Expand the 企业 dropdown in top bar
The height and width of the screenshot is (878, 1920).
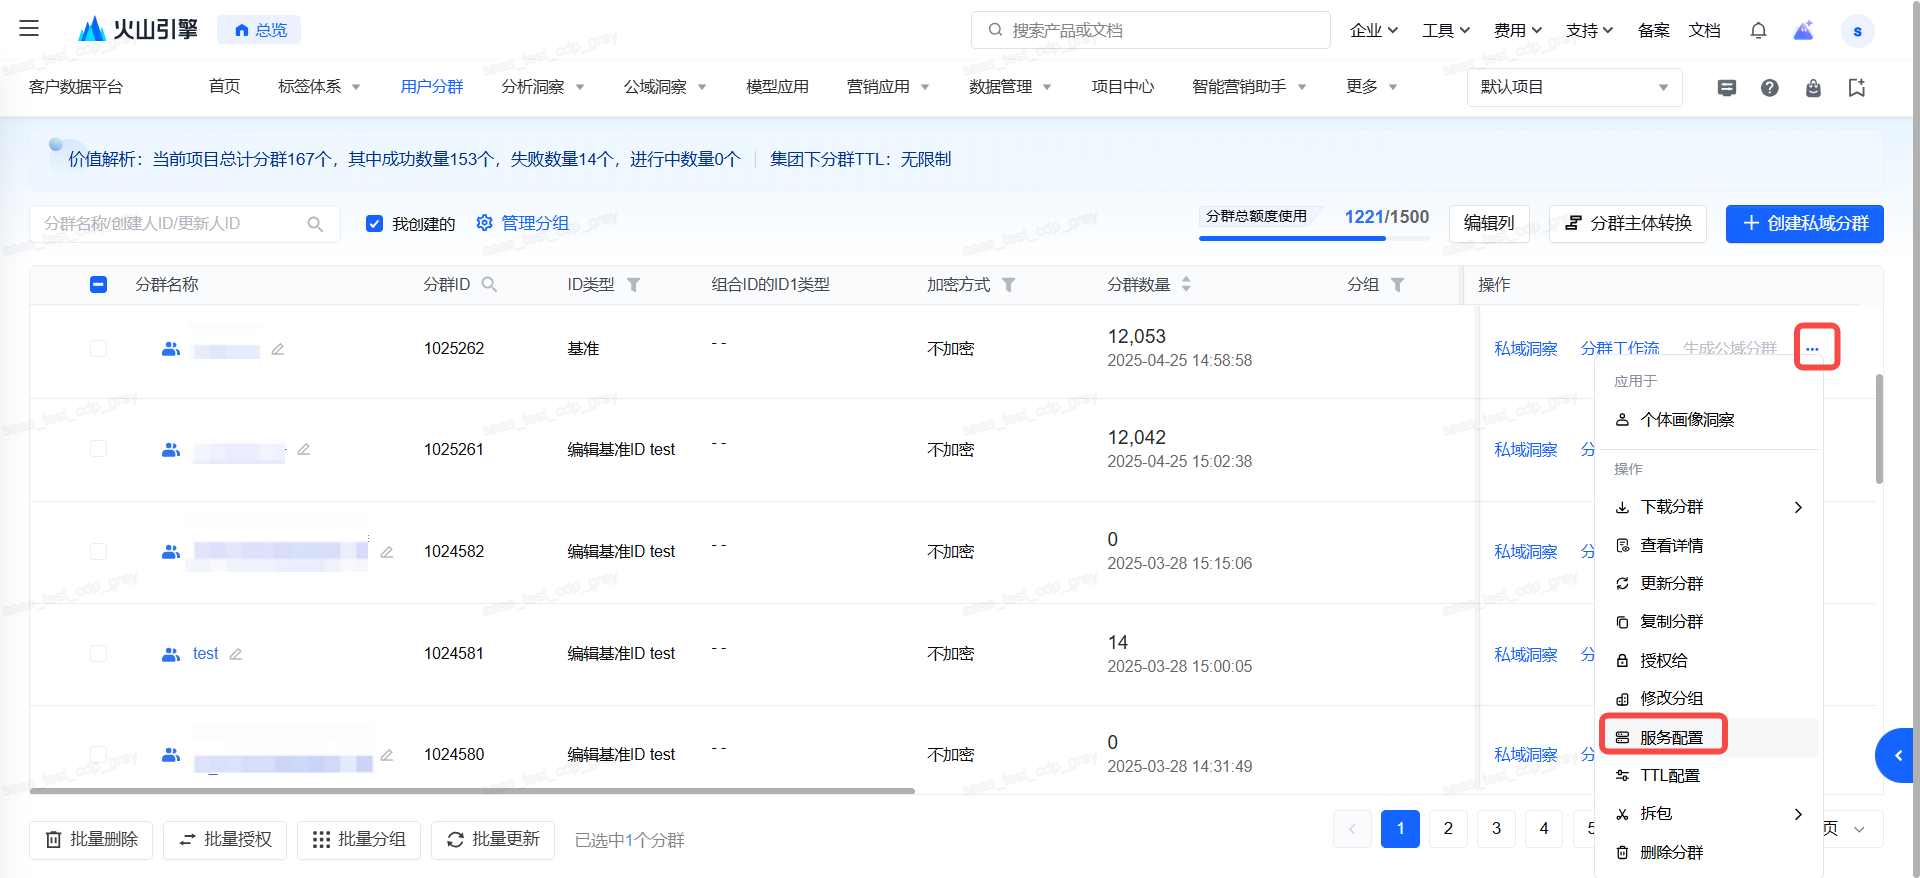pyautogui.click(x=1373, y=31)
